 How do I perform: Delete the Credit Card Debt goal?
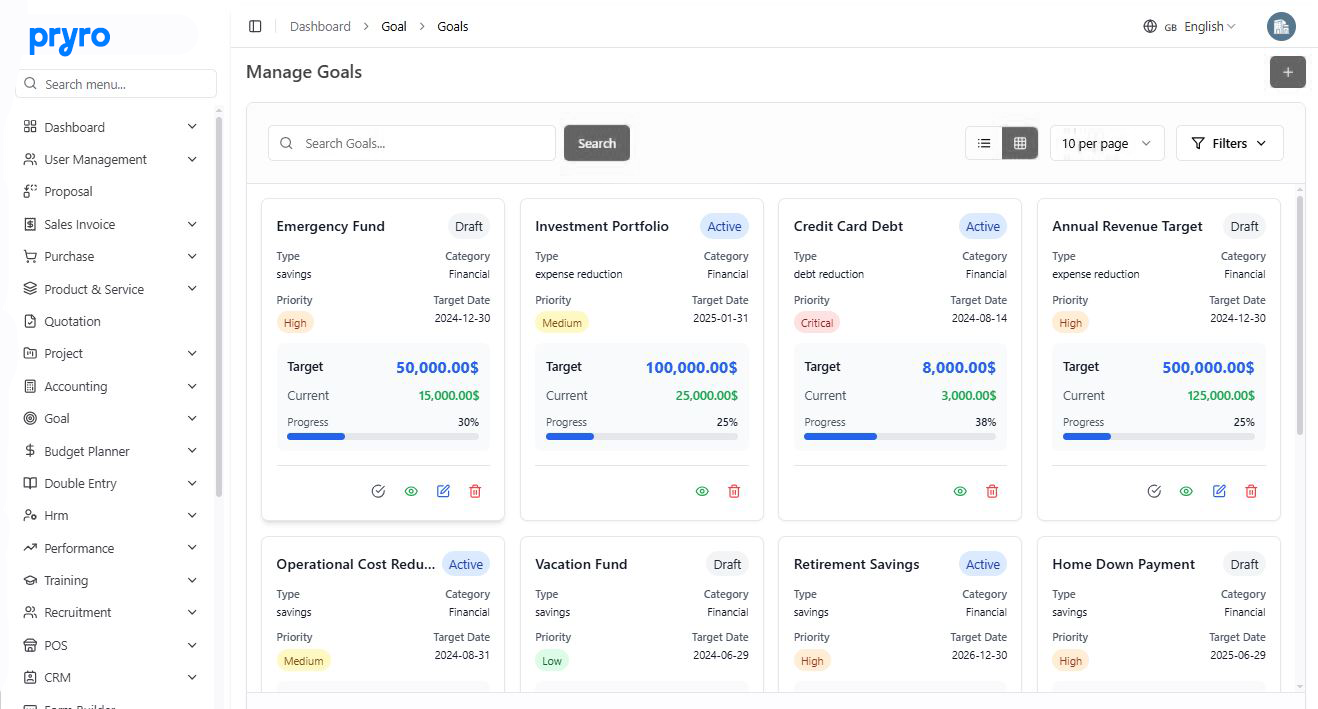(x=992, y=491)
